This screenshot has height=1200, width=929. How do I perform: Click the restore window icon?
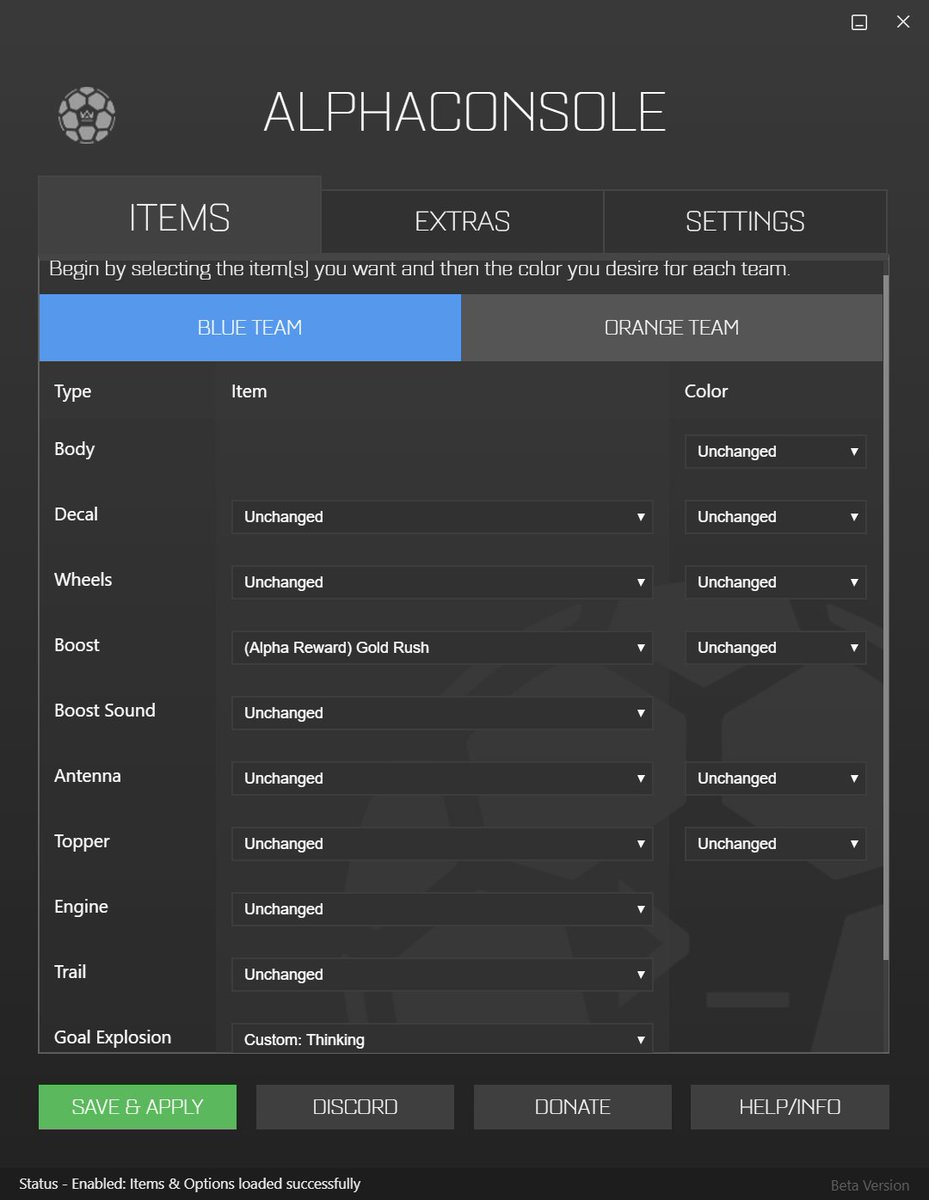tap(858, 22)
